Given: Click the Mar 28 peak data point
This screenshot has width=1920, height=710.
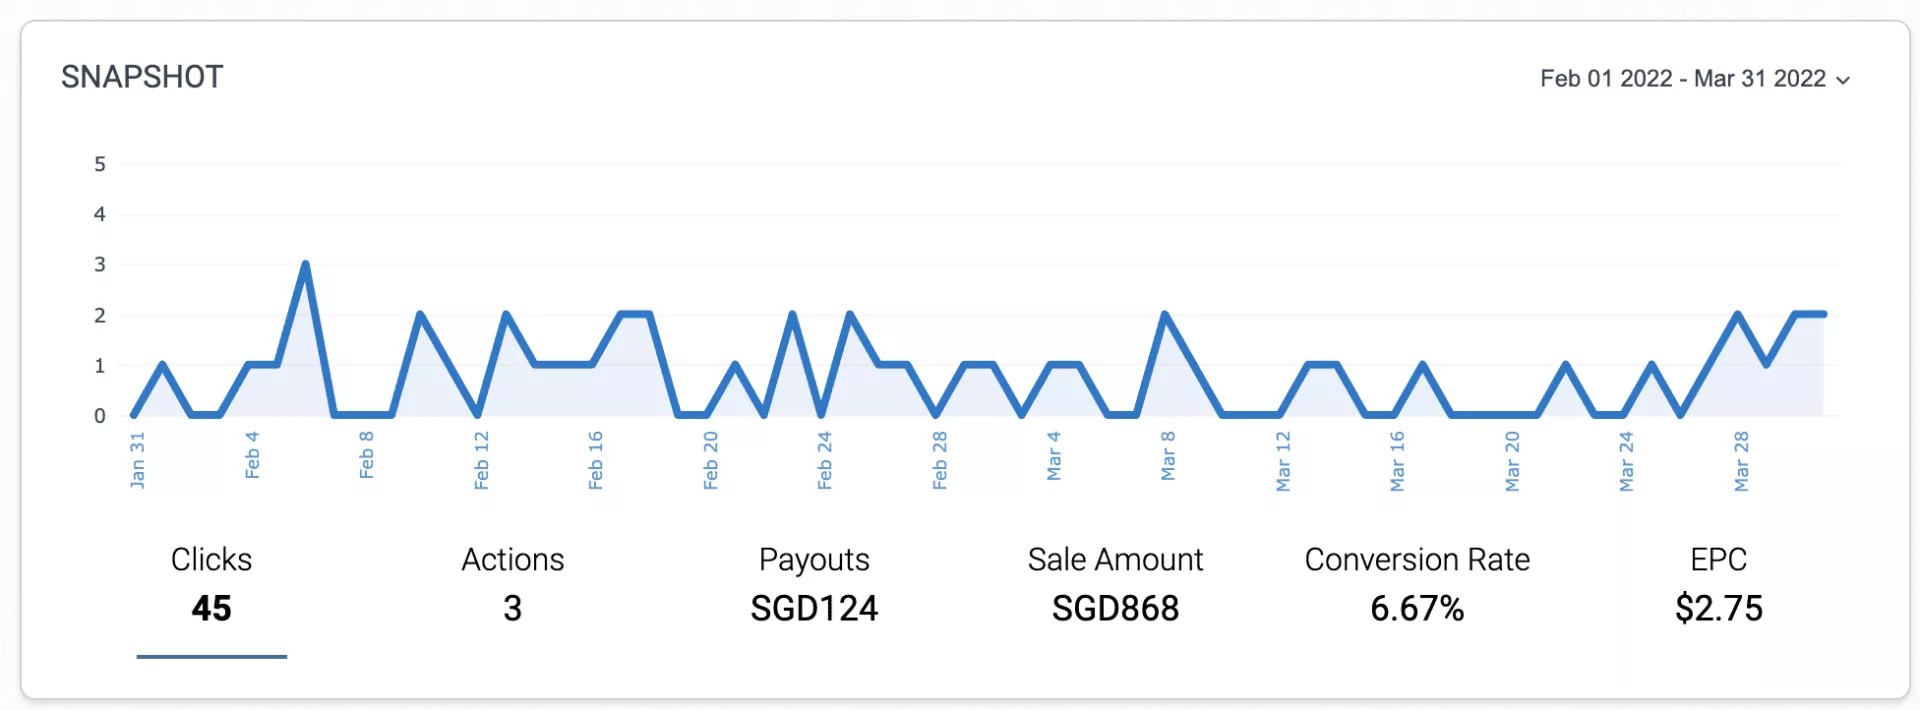Looking at the screenshot, I should 1738,315.
